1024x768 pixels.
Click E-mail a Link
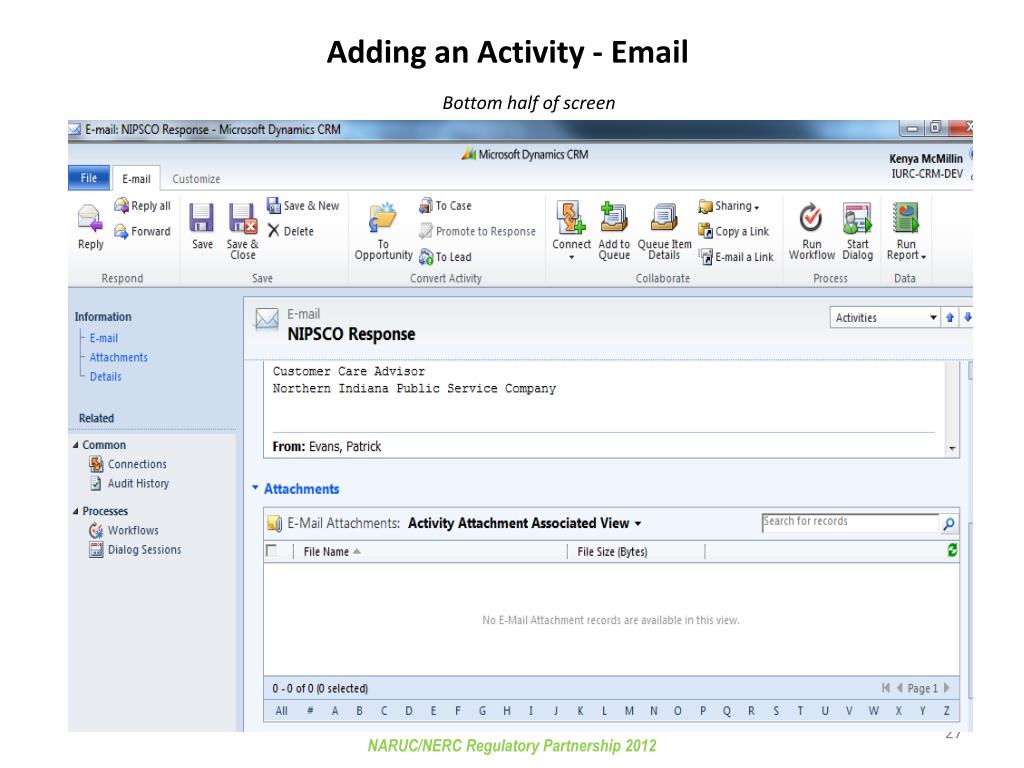pos(736,257)
